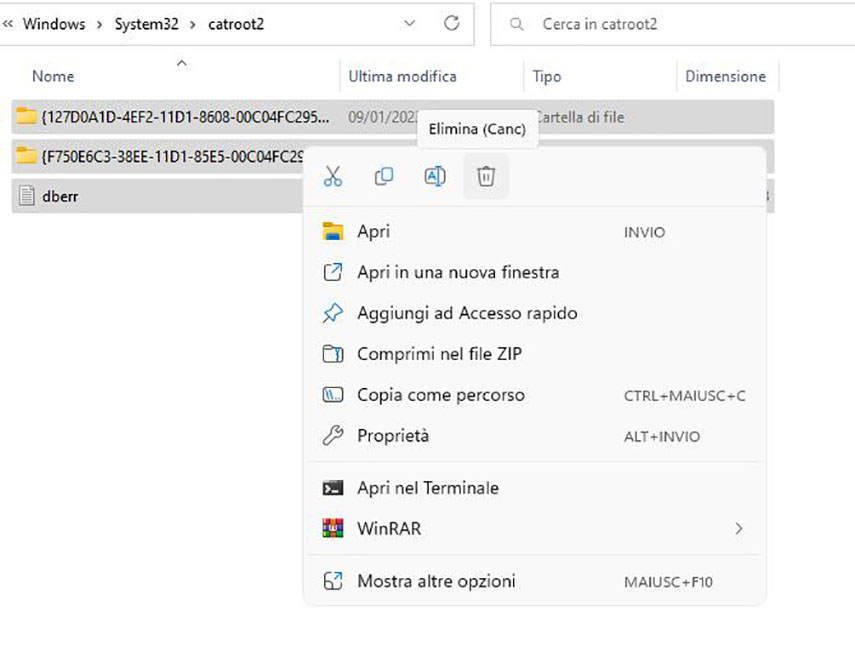Click the Cut scissors icon
The image size is (855, 646).
[x=333, y=177]
